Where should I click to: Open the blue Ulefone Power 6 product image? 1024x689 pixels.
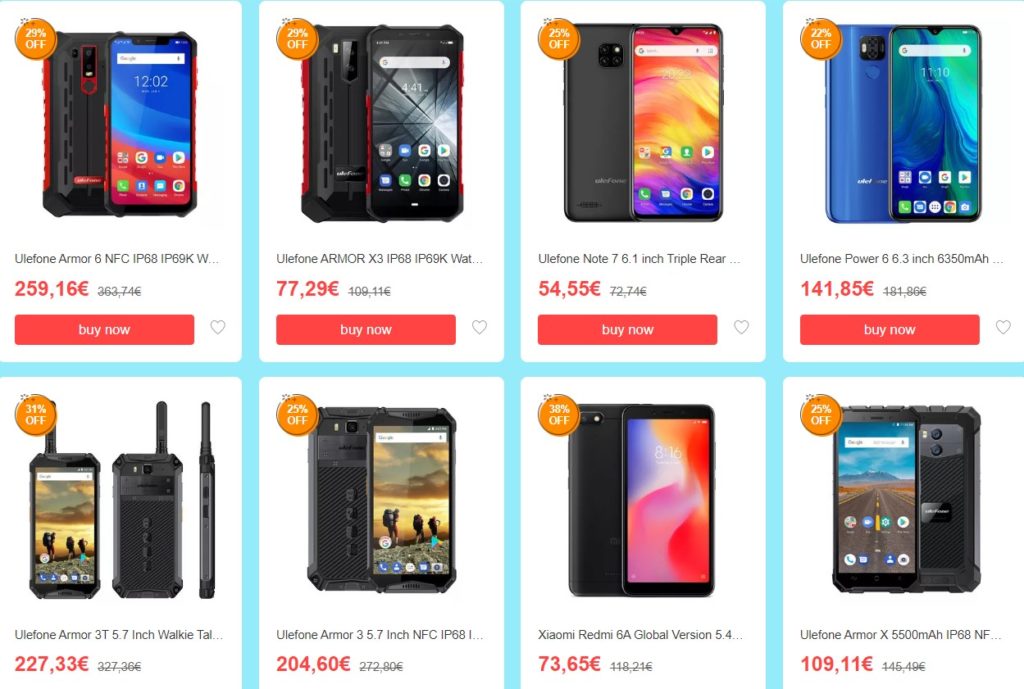coord(904,123)
